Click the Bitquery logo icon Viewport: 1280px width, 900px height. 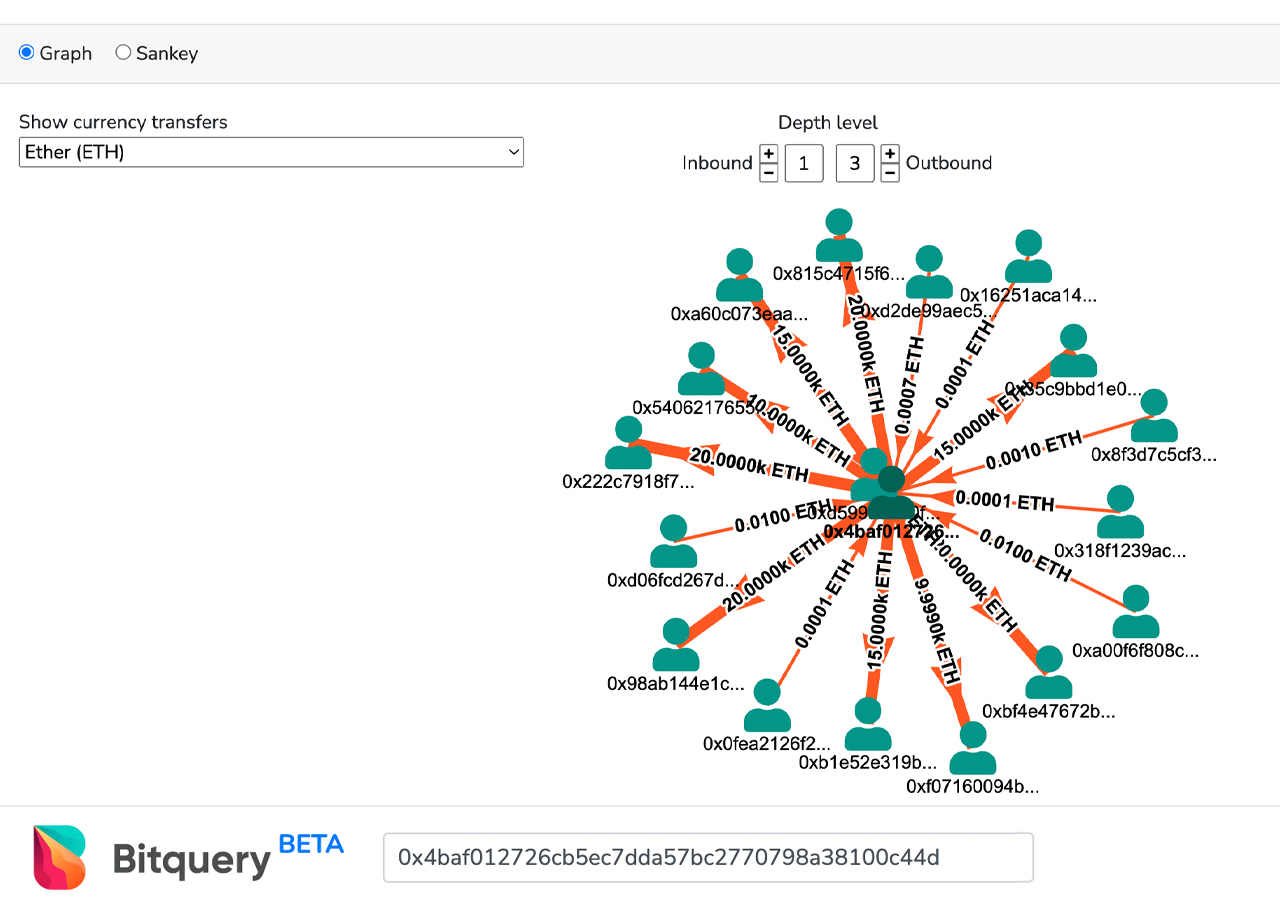(x=59, y=857)
